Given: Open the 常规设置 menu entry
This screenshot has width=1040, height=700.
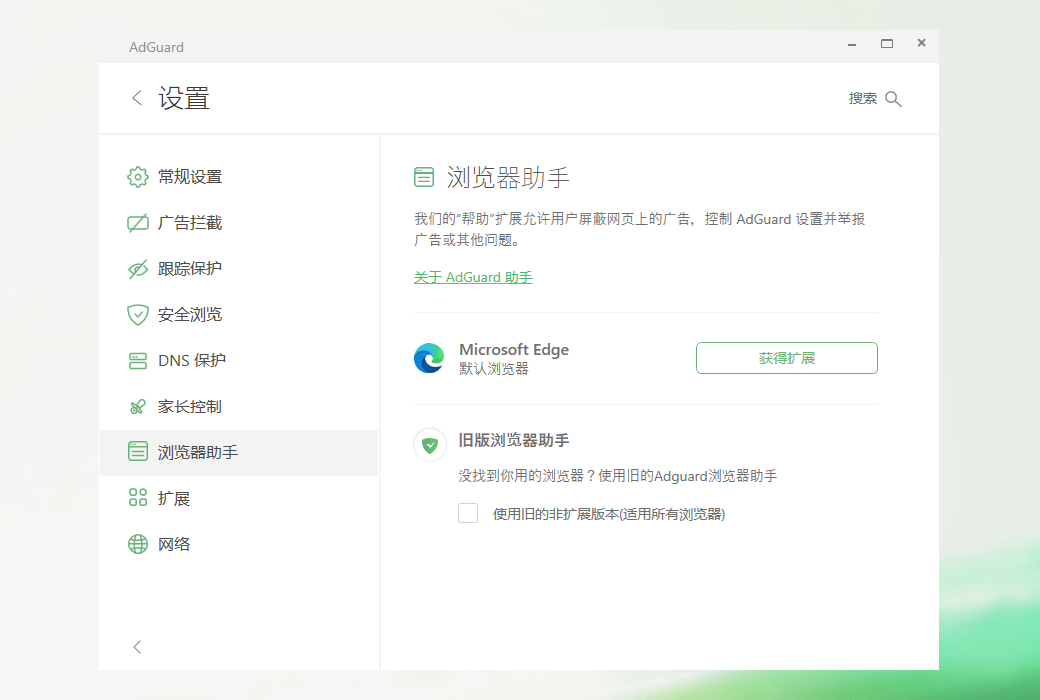Looking at the screenshot, I should (189, 176).
